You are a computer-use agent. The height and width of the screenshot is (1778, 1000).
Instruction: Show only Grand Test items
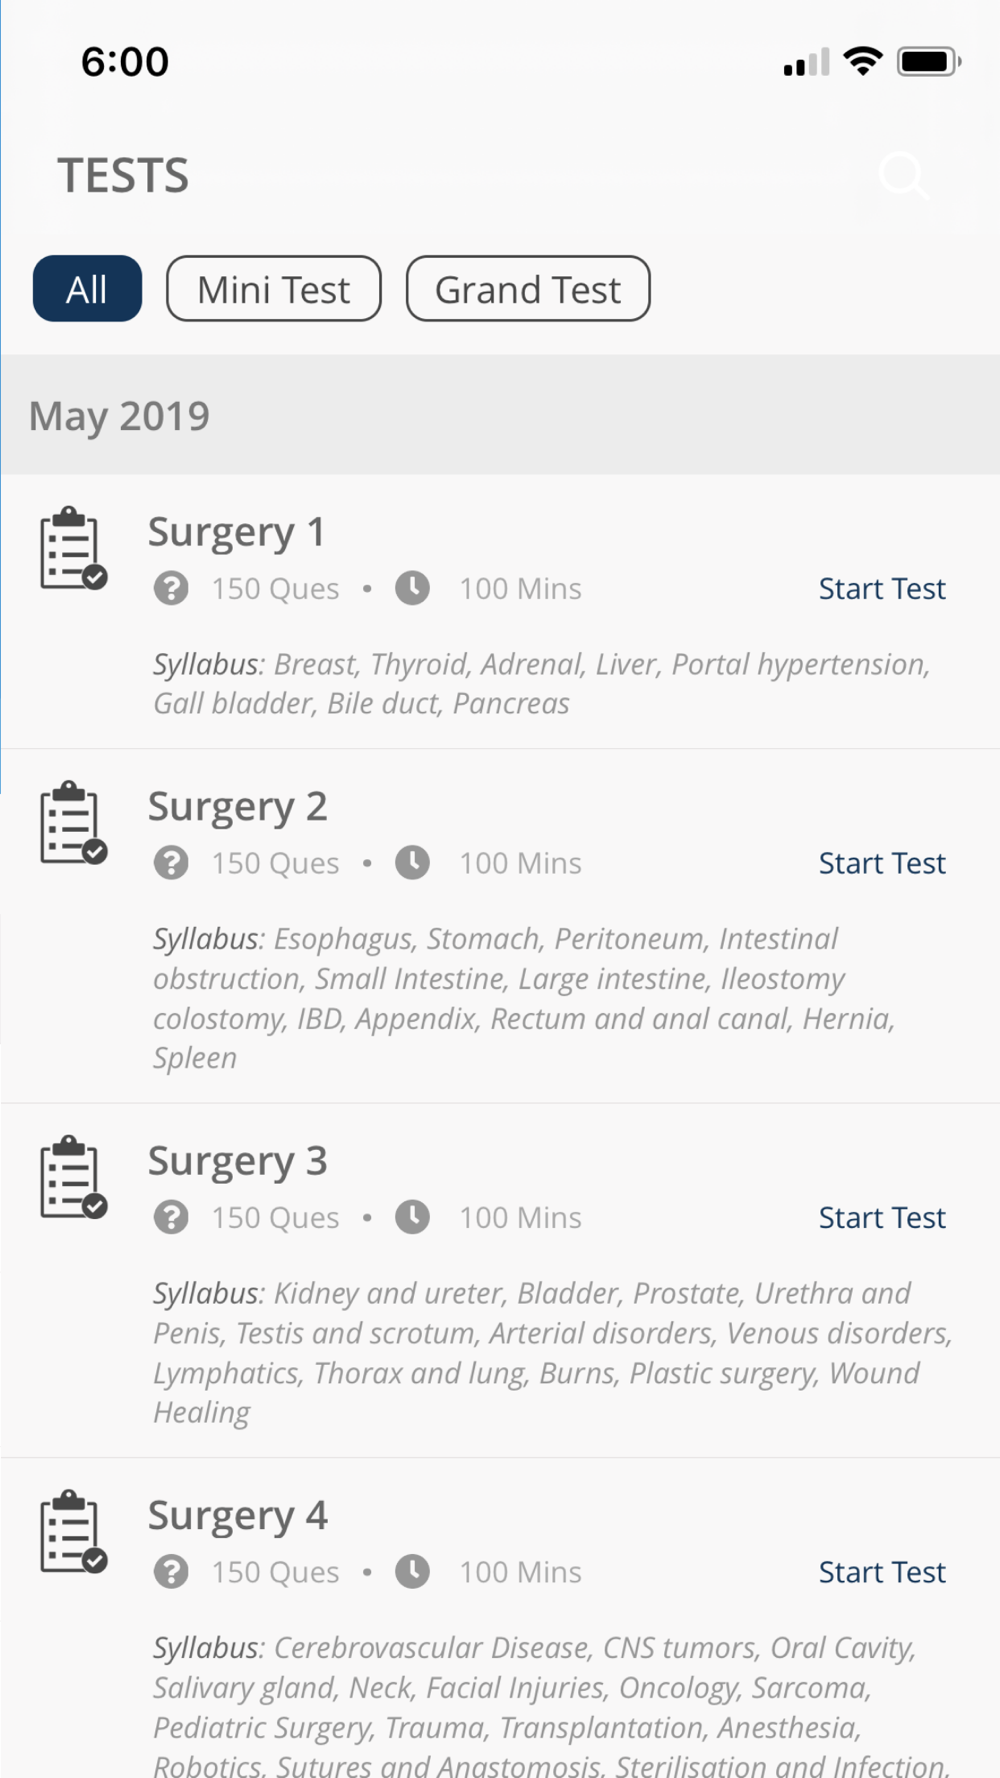click(x=527, y=289)
